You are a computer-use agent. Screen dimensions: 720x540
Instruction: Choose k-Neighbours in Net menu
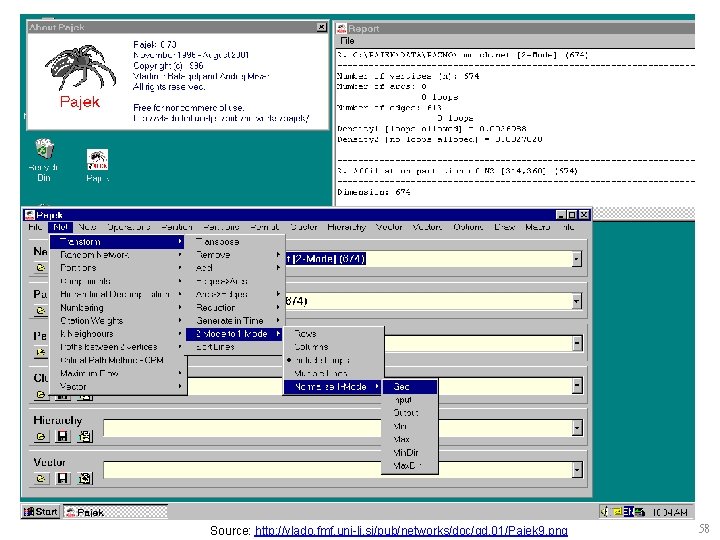[118, 334]
